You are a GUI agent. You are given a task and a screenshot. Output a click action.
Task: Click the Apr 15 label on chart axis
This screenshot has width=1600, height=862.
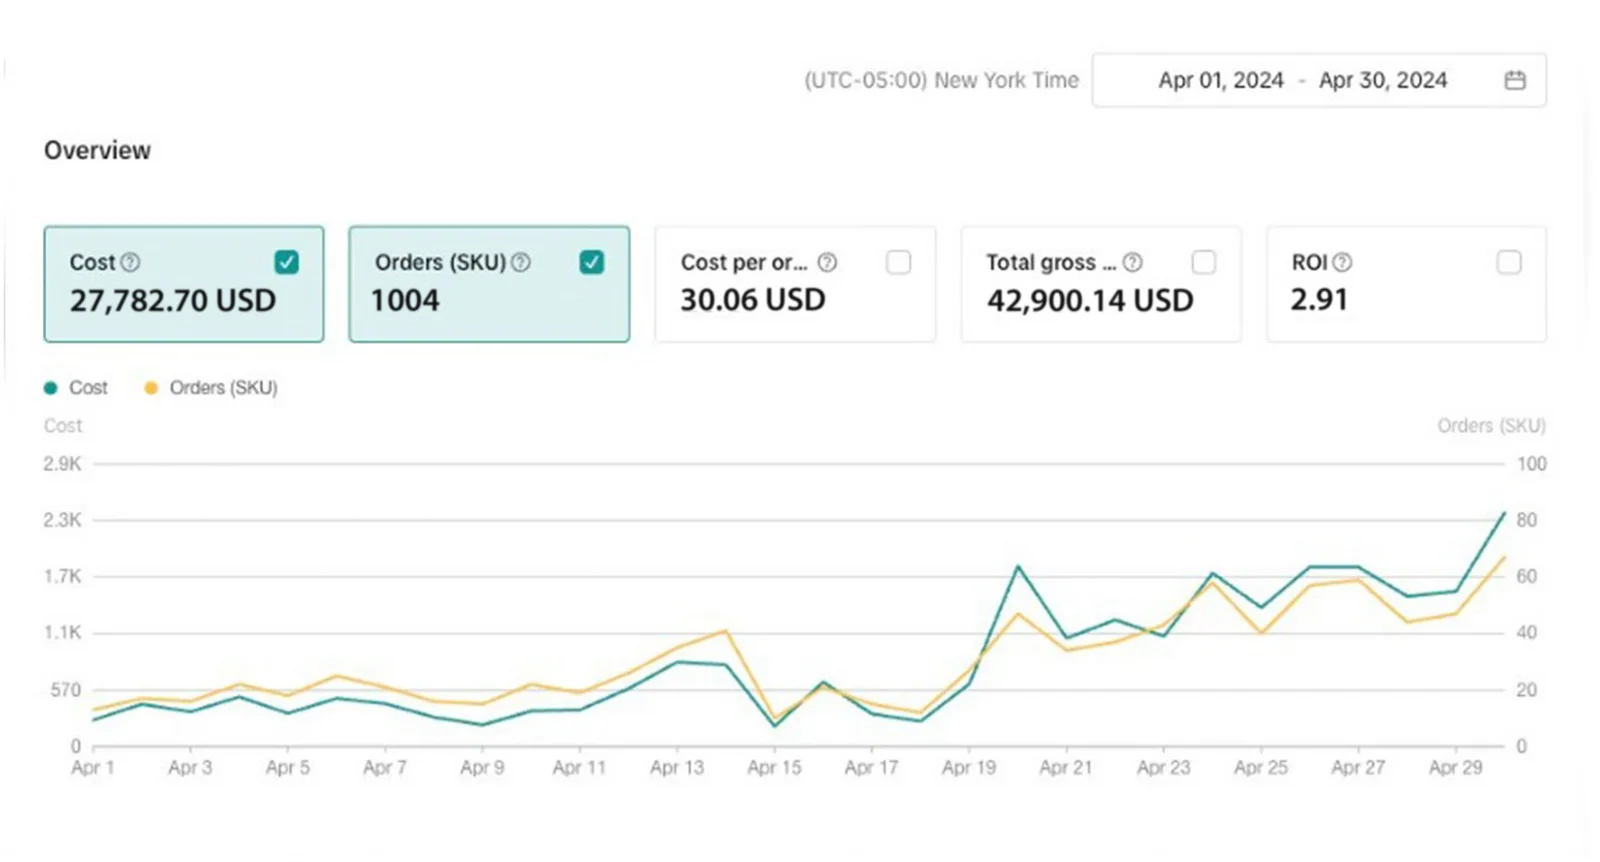click(x=774, y=768)
